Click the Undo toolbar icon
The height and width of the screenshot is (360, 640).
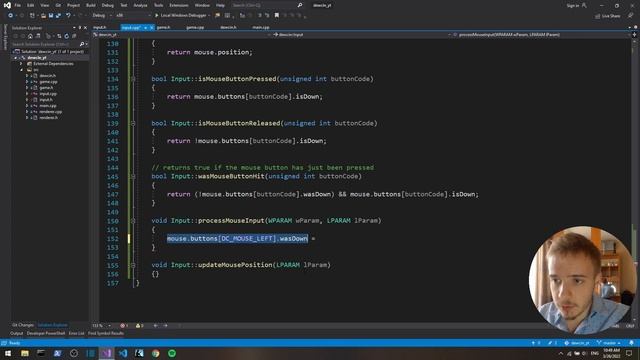pos(68,16)
